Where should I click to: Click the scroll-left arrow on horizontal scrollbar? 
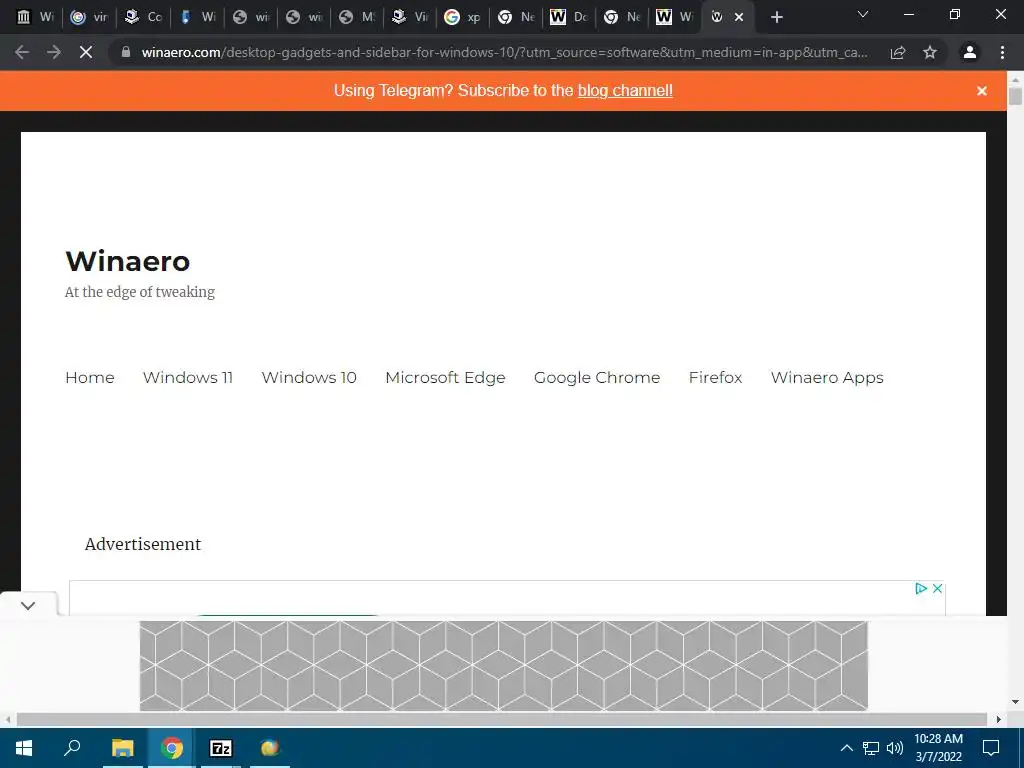tap(7, 719)
